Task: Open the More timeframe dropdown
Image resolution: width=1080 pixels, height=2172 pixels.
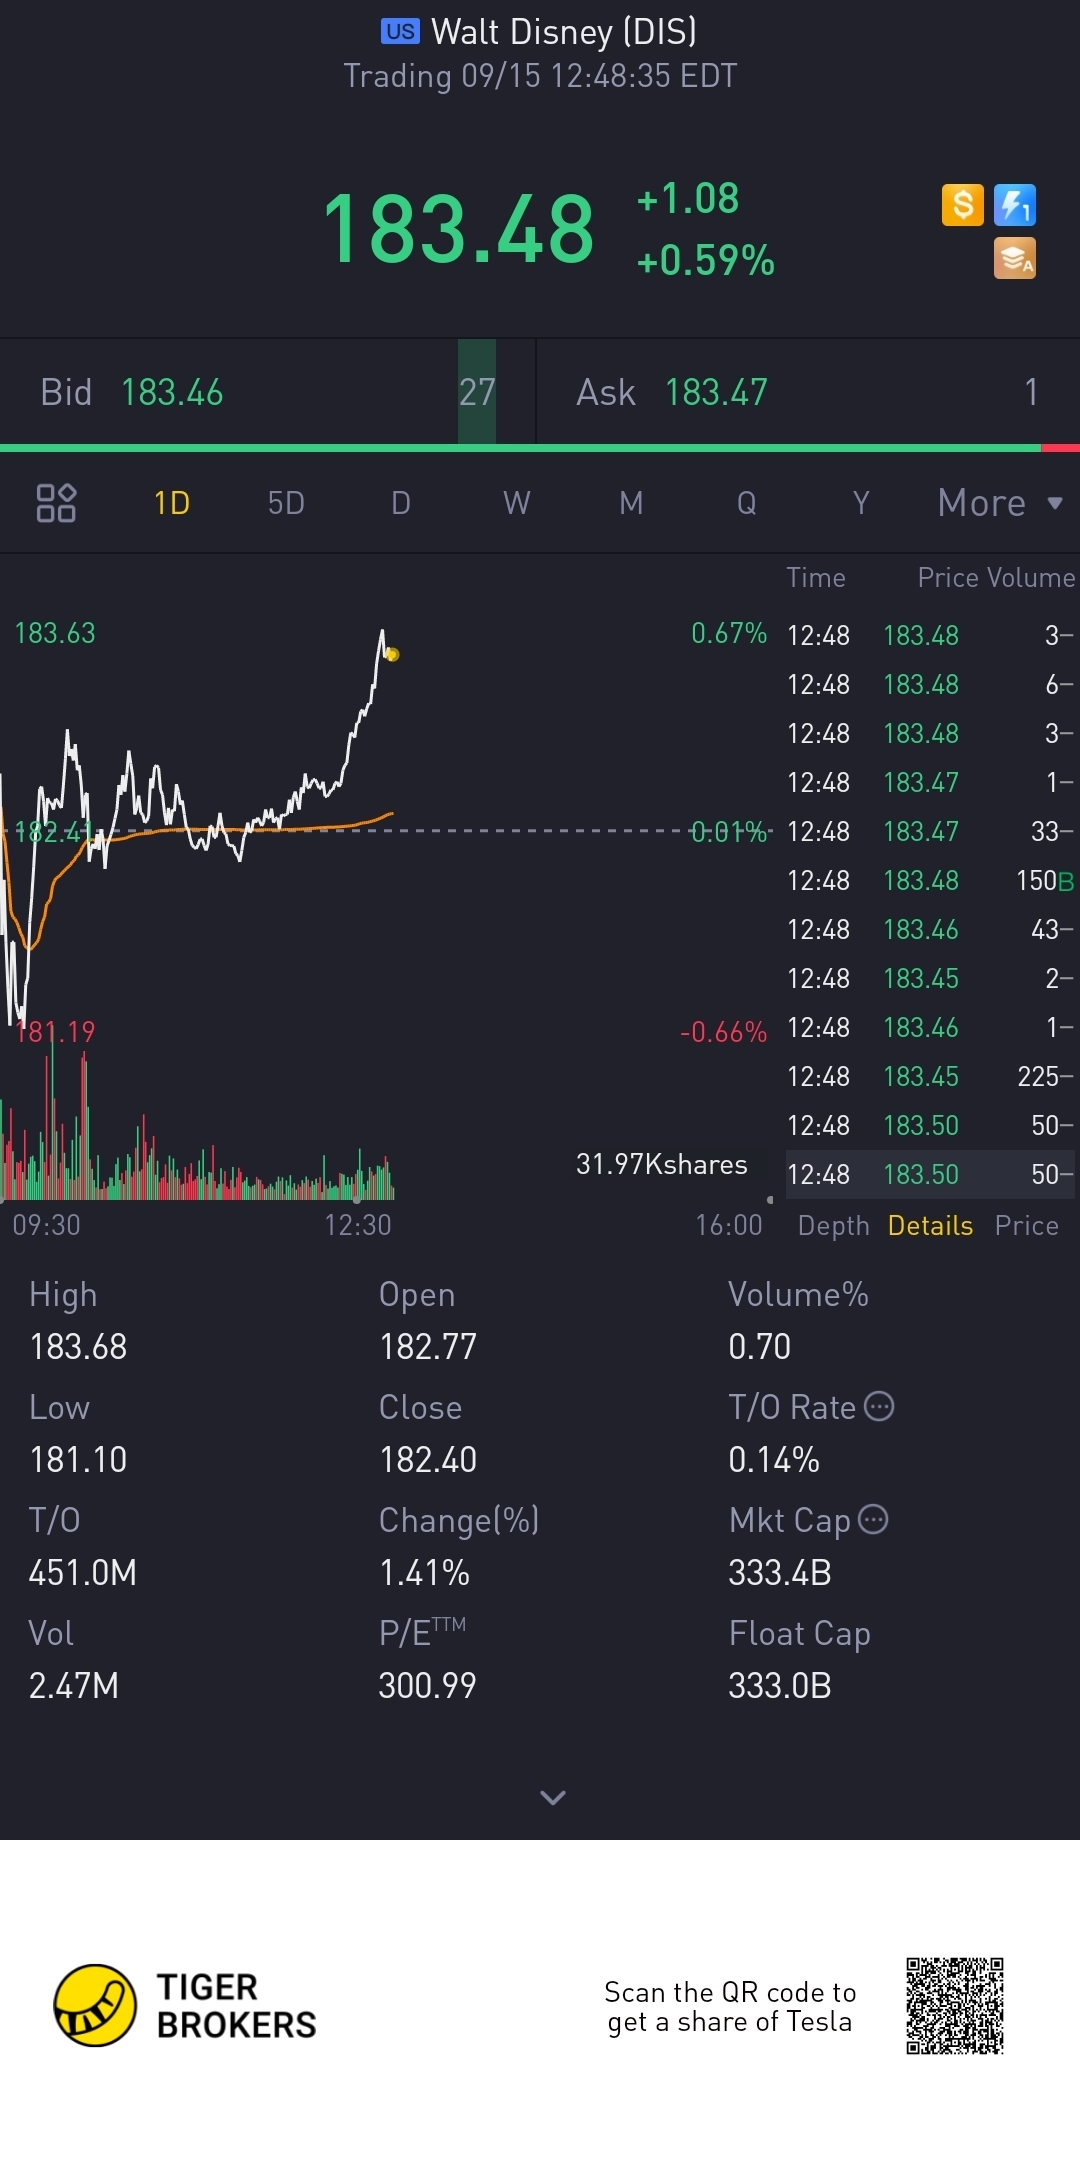Action: point(999,502)
